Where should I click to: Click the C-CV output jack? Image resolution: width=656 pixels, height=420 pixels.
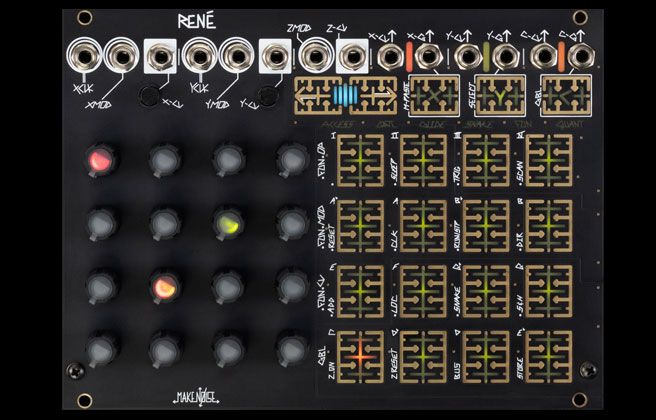(x=544, y=56)
